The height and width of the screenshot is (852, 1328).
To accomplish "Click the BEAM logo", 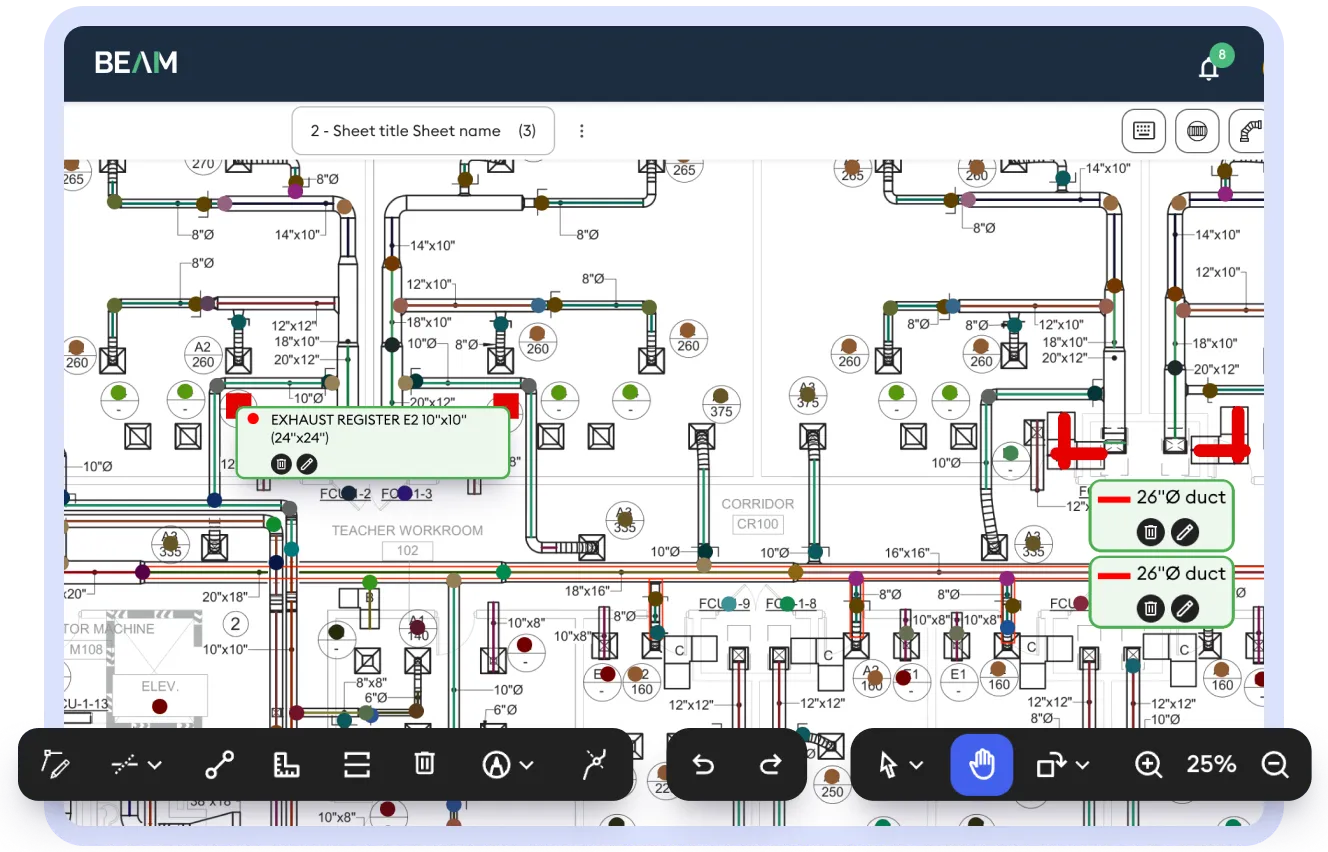I will pyautogui.click(x=136, y=63).
